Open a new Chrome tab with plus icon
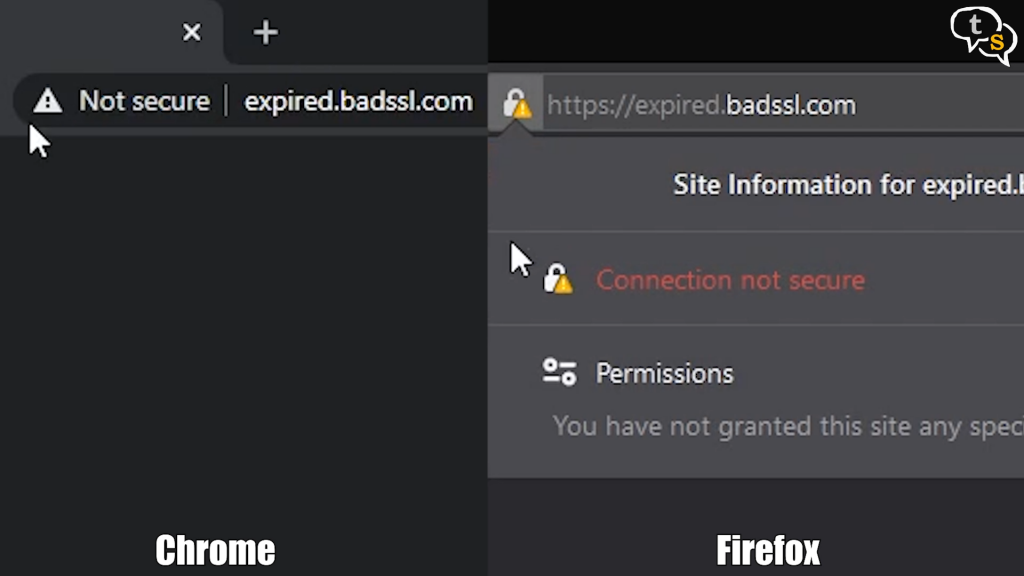Image resolution: width=1024 pixels, height=576 pixels. [x=265, y=32]
